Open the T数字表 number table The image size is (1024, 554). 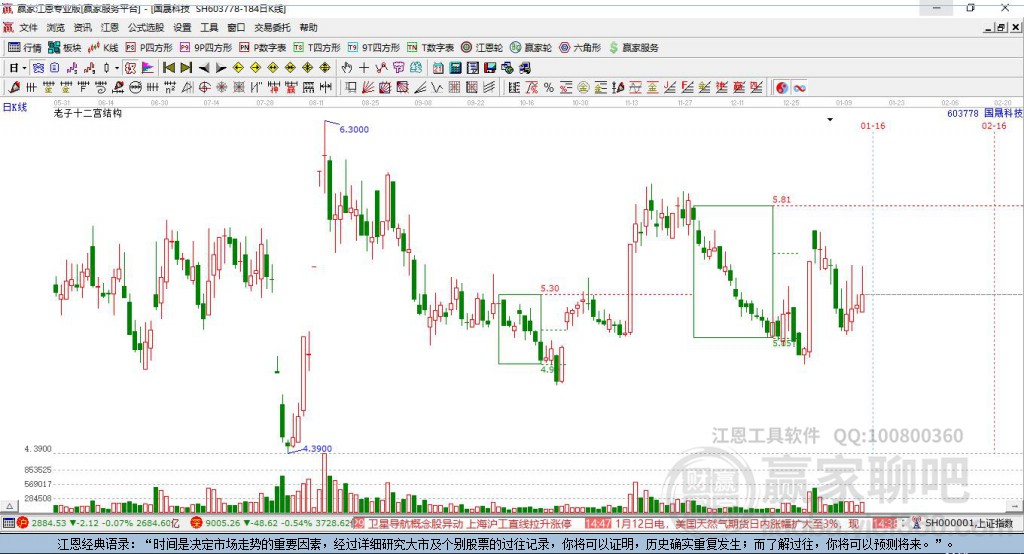(430, 48)
